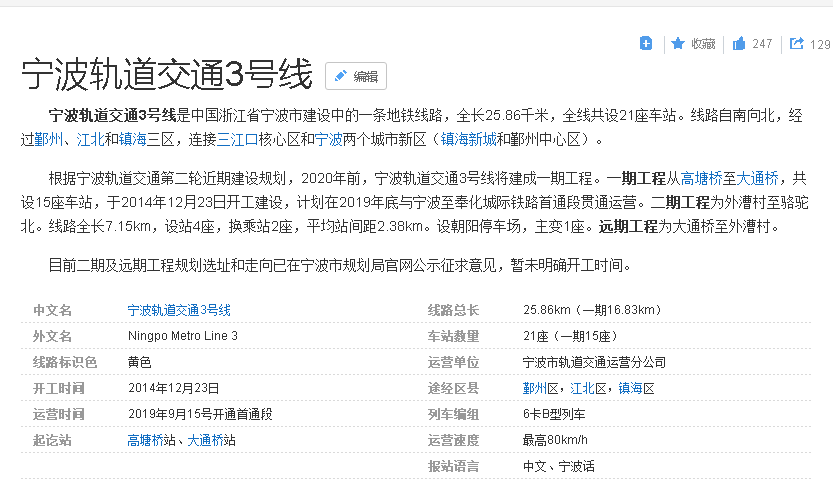Click bold text 远期工程 in paragraph
The width and height of the screenshot is (833, 487).
[x=628, y=227]
